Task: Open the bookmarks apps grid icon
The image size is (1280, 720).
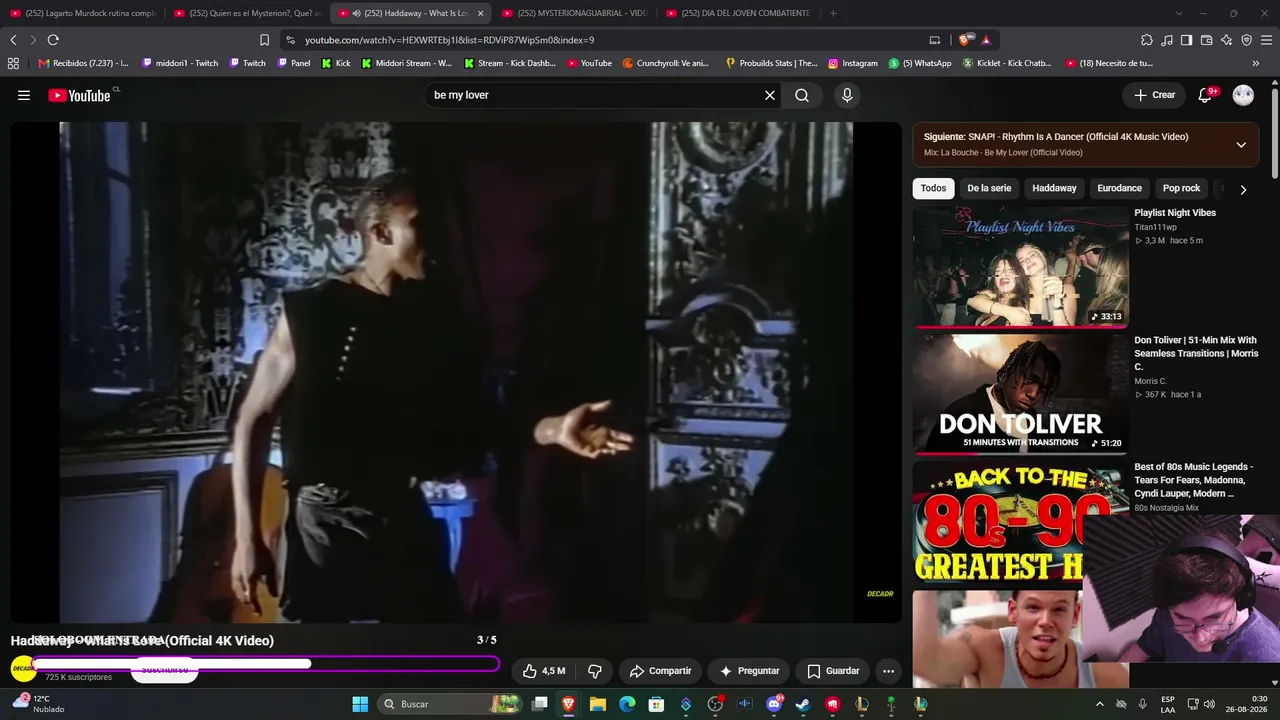Action: point(13,63)
